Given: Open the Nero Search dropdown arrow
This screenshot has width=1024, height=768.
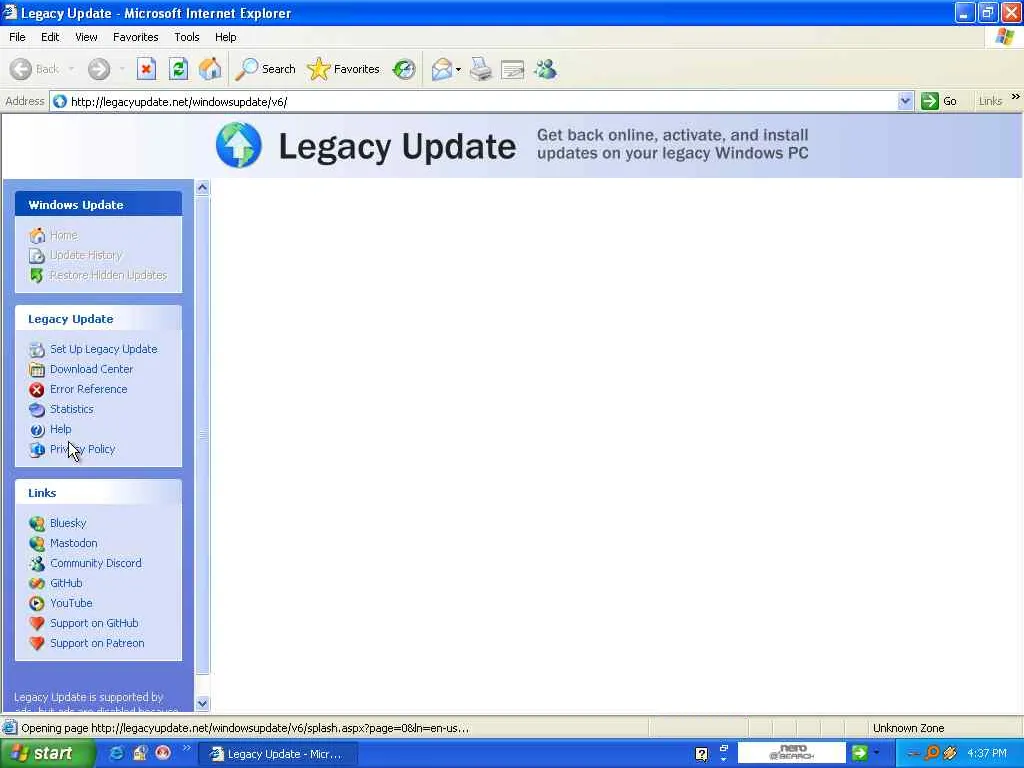Looking at the screenshot, I should pyautogui.click(x=876, y=753).
